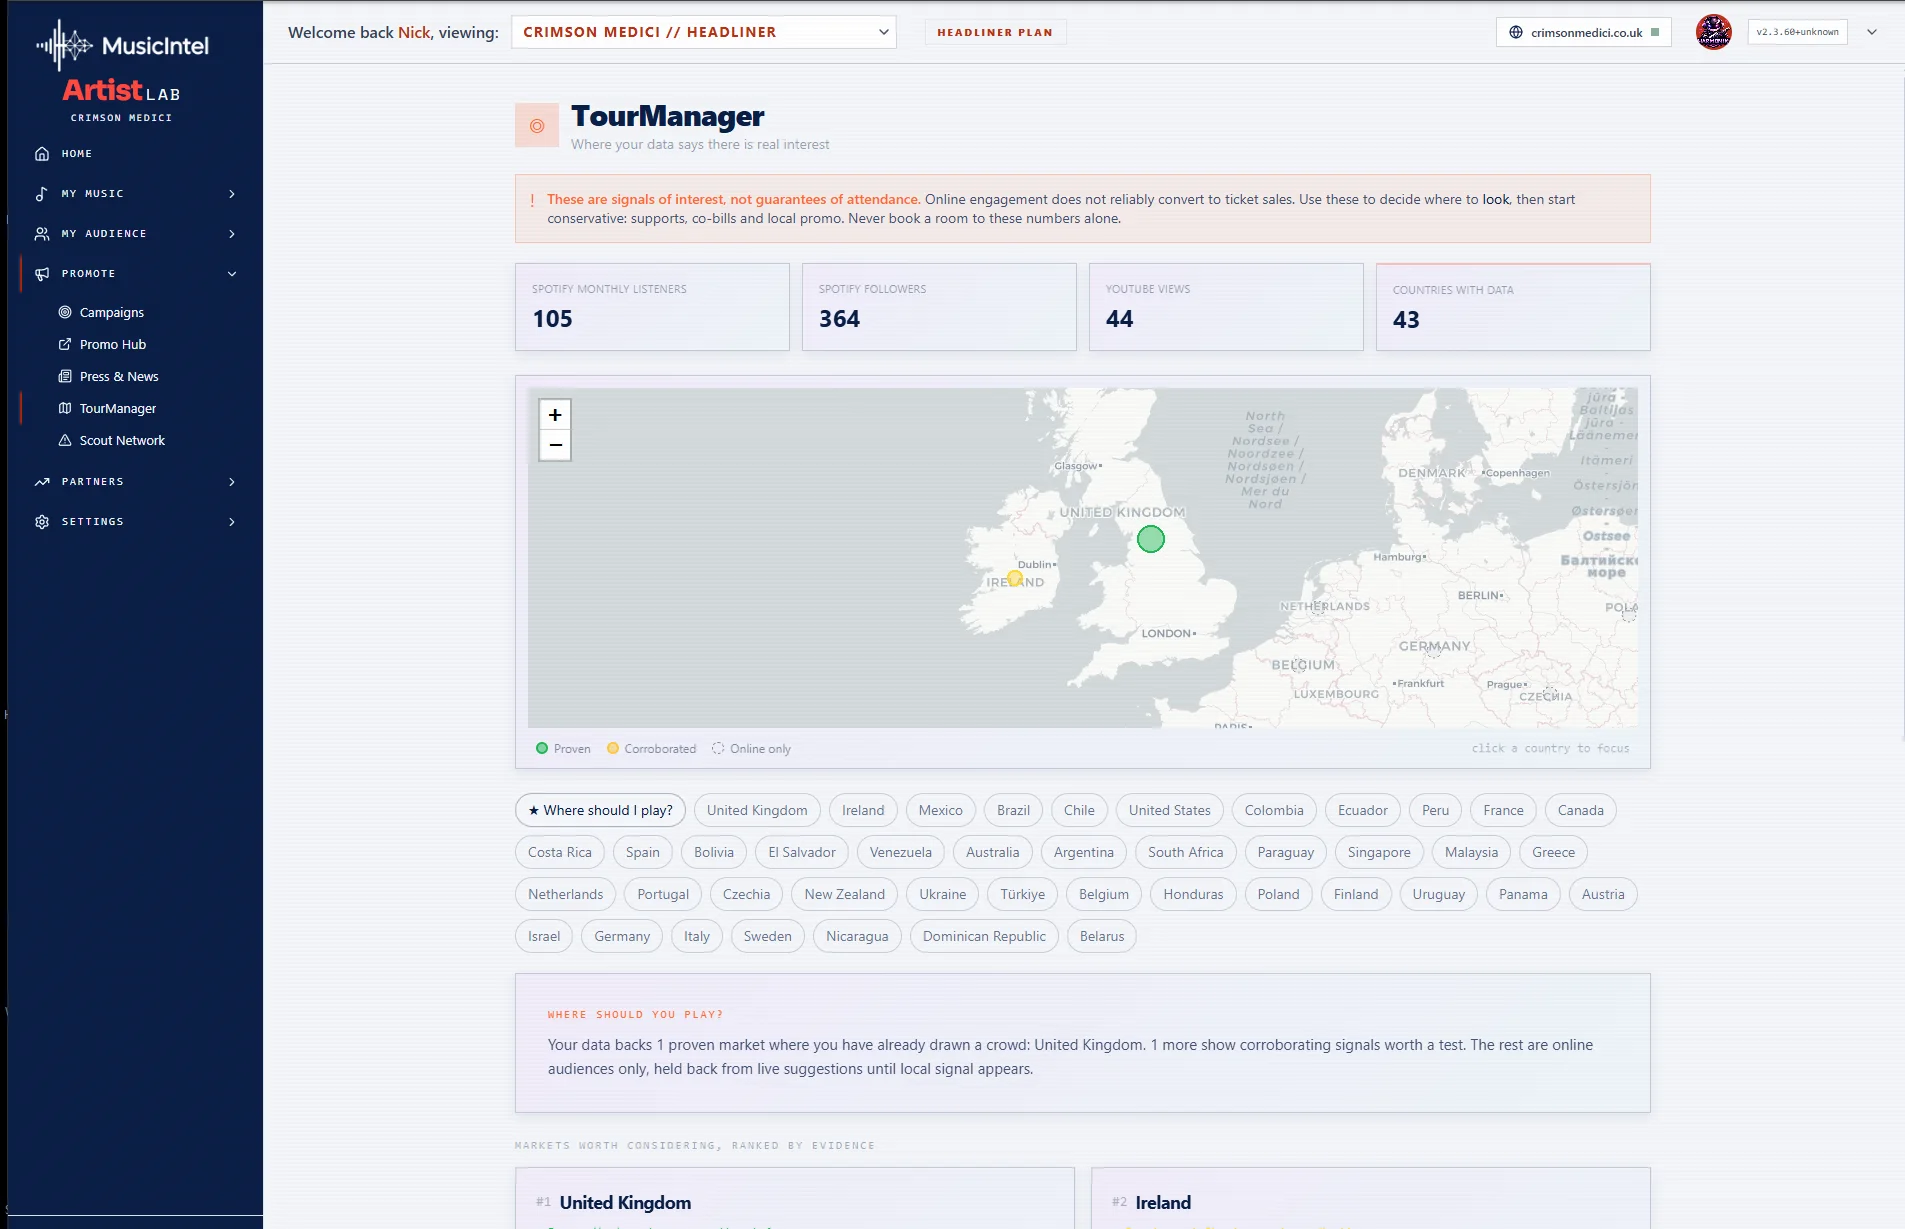Expand the Settings menu chevron
This screenshot has height=1229, width=1905.
(x=232, y=522)
